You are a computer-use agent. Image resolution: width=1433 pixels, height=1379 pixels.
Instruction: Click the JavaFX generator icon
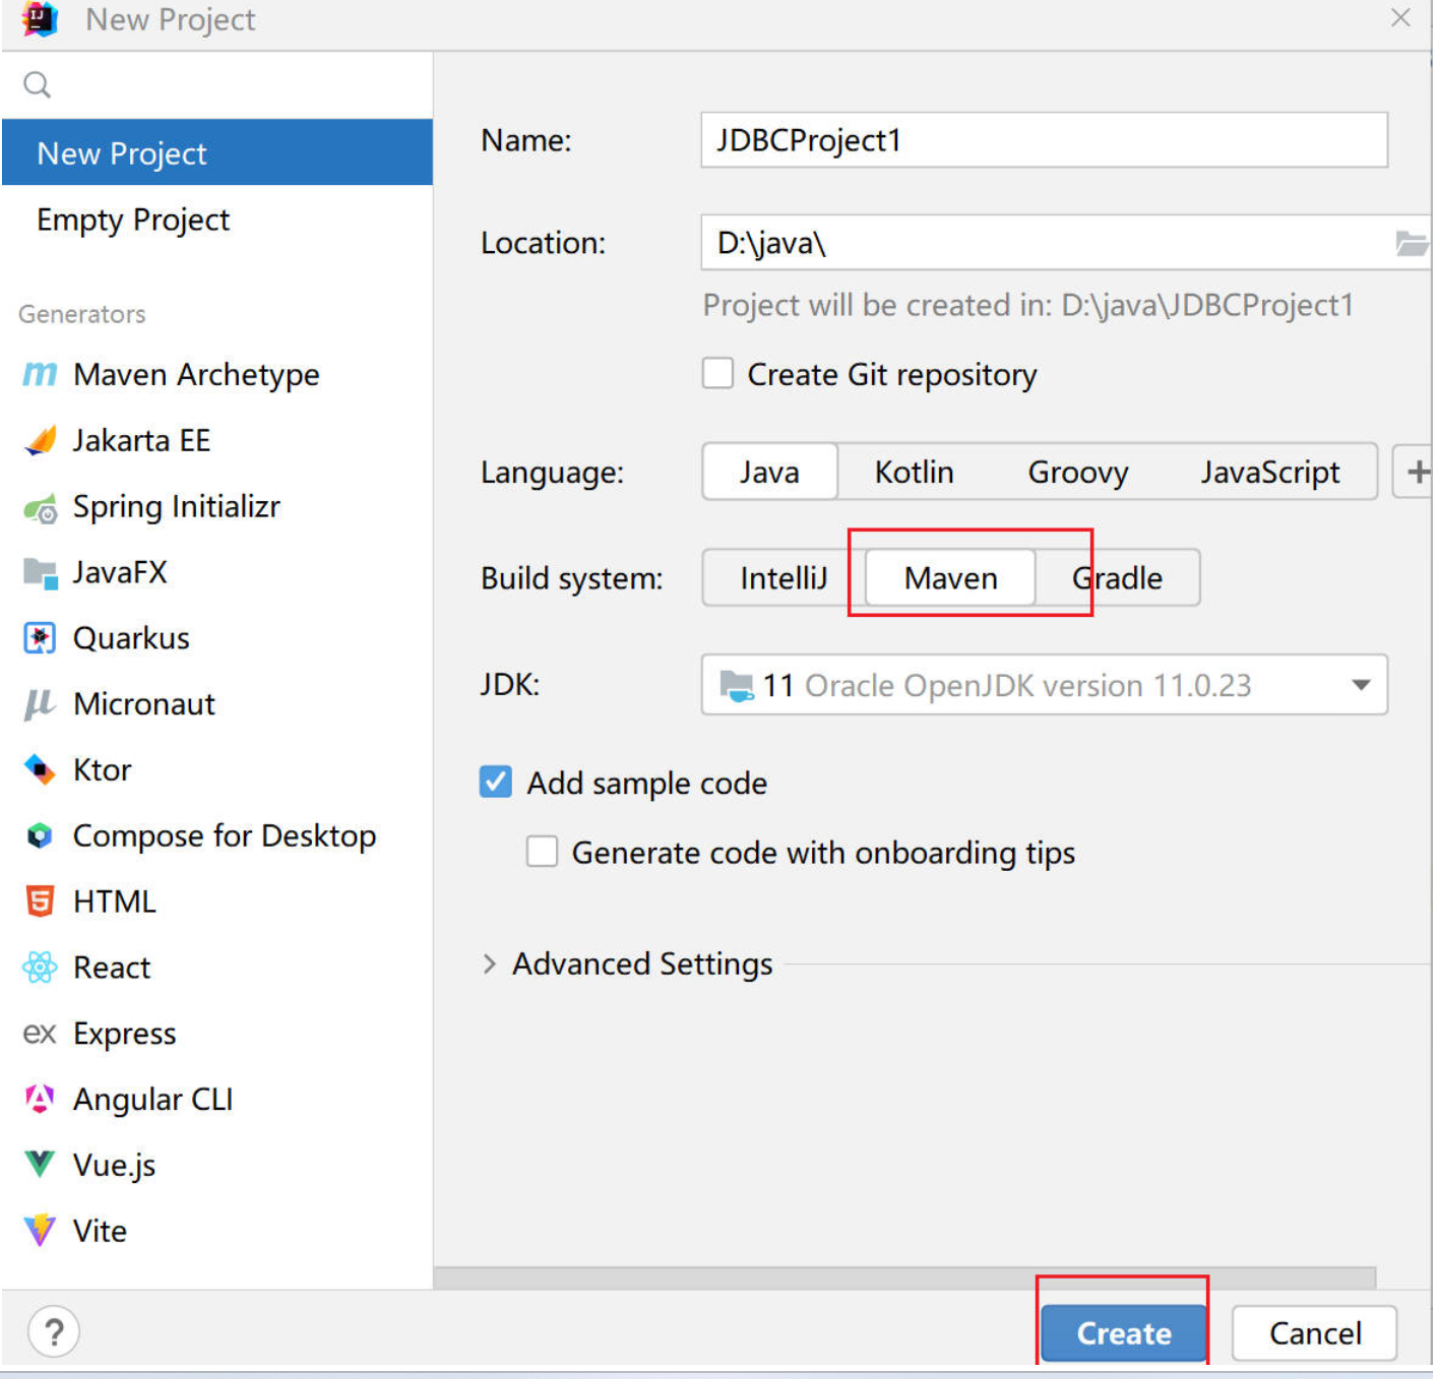[40, 573]
